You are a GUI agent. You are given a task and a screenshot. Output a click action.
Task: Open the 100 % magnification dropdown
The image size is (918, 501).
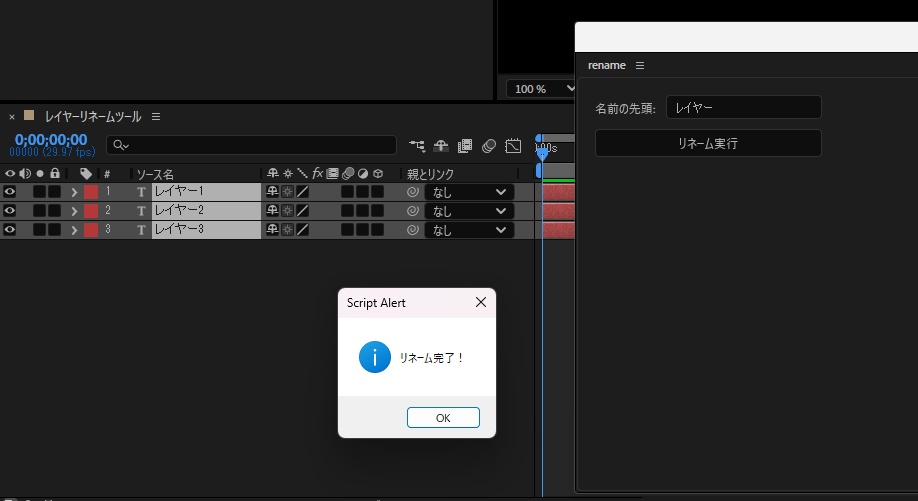point(542,89)
